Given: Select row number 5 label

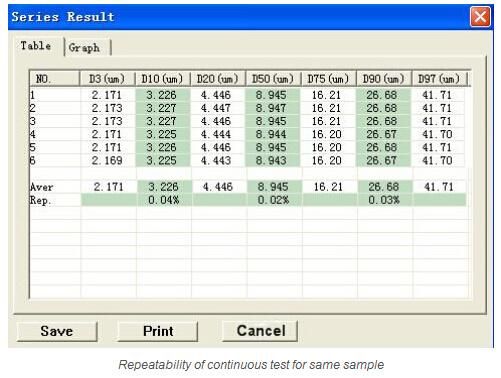Looking at the screenshot, I should (32, 147).
